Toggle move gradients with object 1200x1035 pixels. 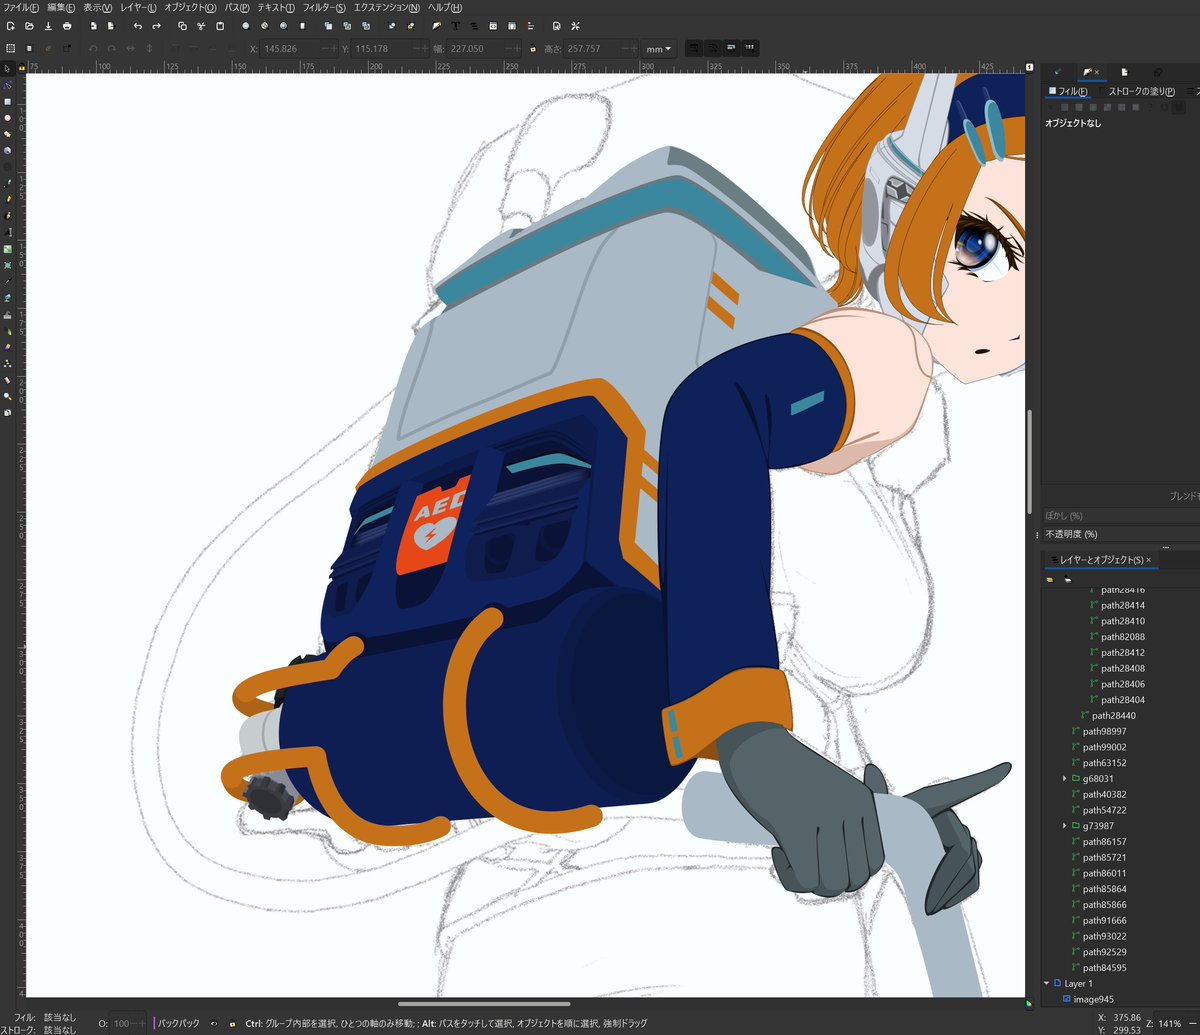click(731, 48)
